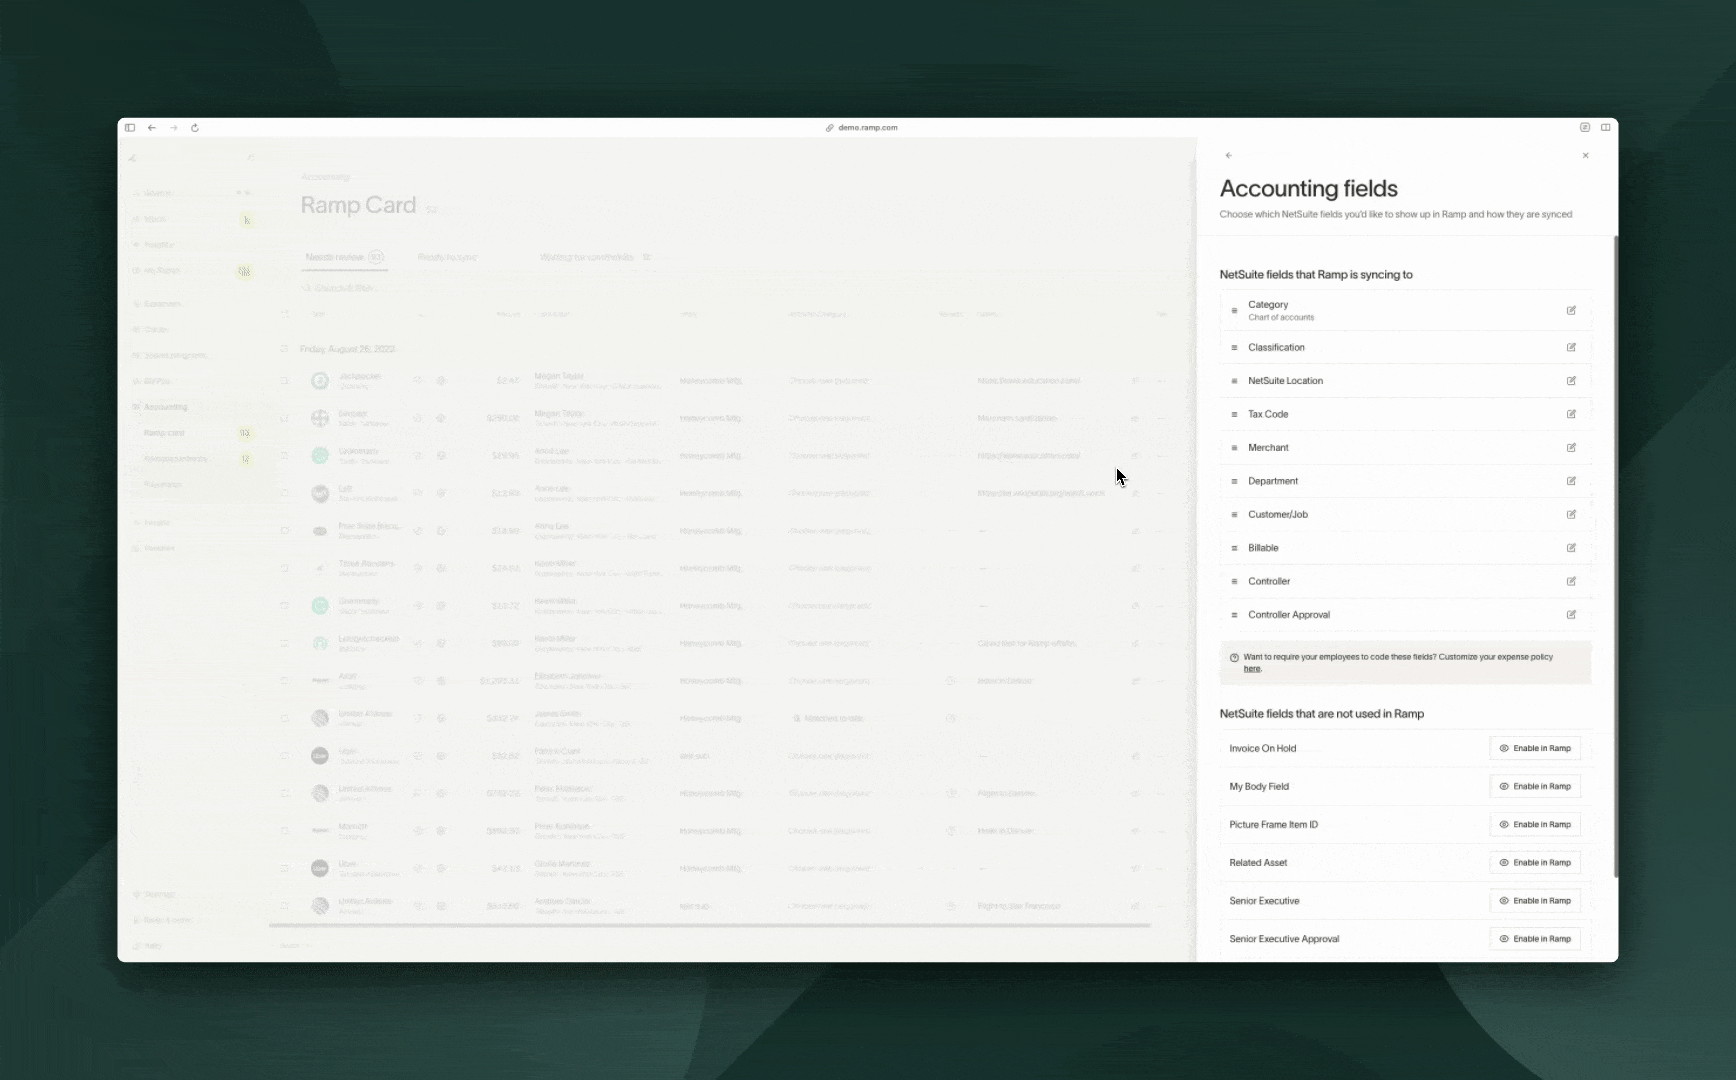Click the 'Chart of accounts' subtitle
The height and width of the screenshot is (1080, 1736).
pos(1281,318)
